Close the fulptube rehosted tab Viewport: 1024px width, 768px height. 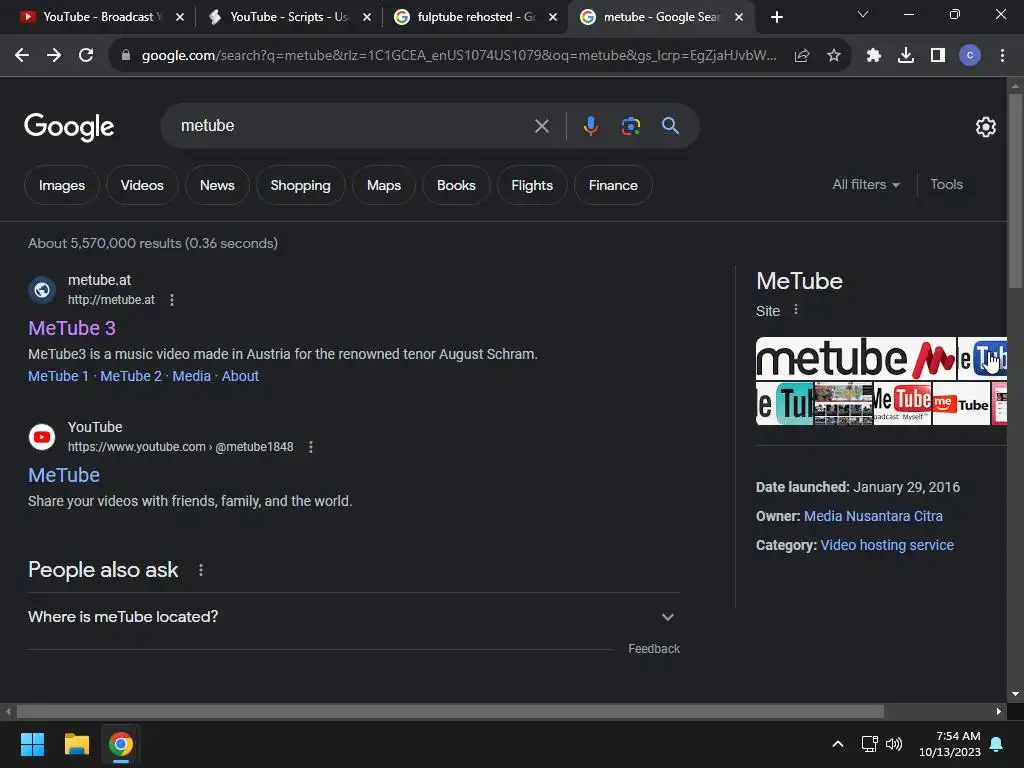coord(553,17)
